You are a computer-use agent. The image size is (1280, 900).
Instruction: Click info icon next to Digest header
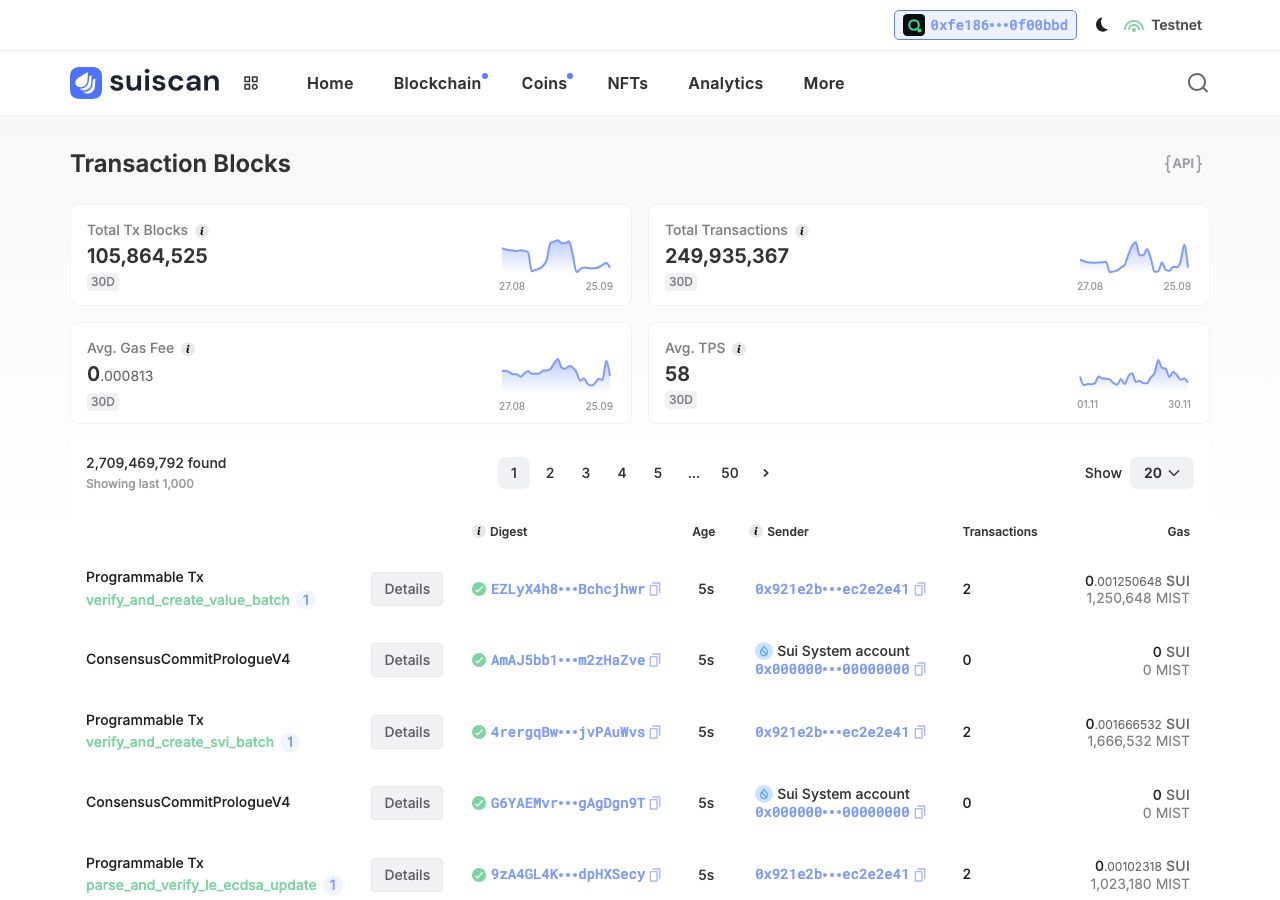(479, 531)
